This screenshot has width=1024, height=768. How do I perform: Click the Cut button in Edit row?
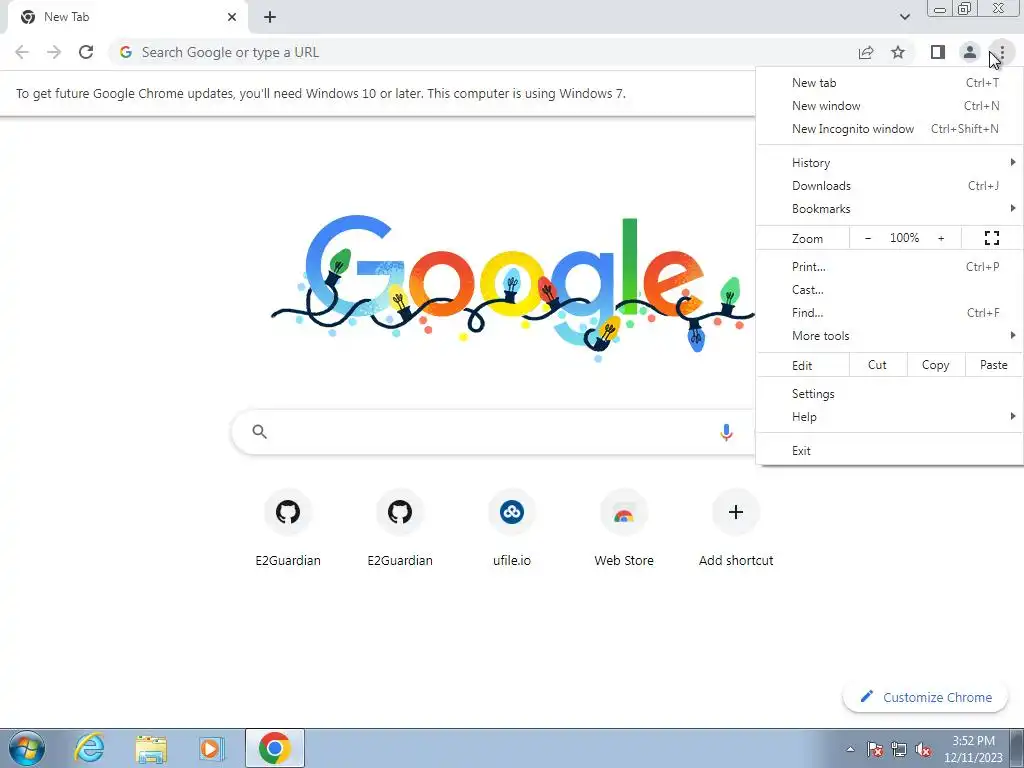pos(878,365)
